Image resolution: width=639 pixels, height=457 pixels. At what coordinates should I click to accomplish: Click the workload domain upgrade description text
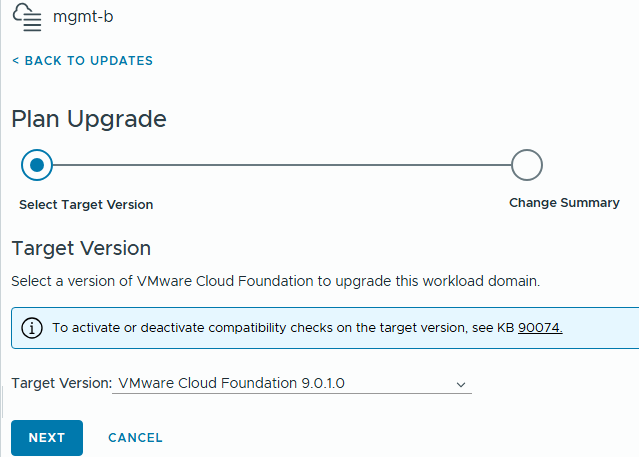(276, 281)
